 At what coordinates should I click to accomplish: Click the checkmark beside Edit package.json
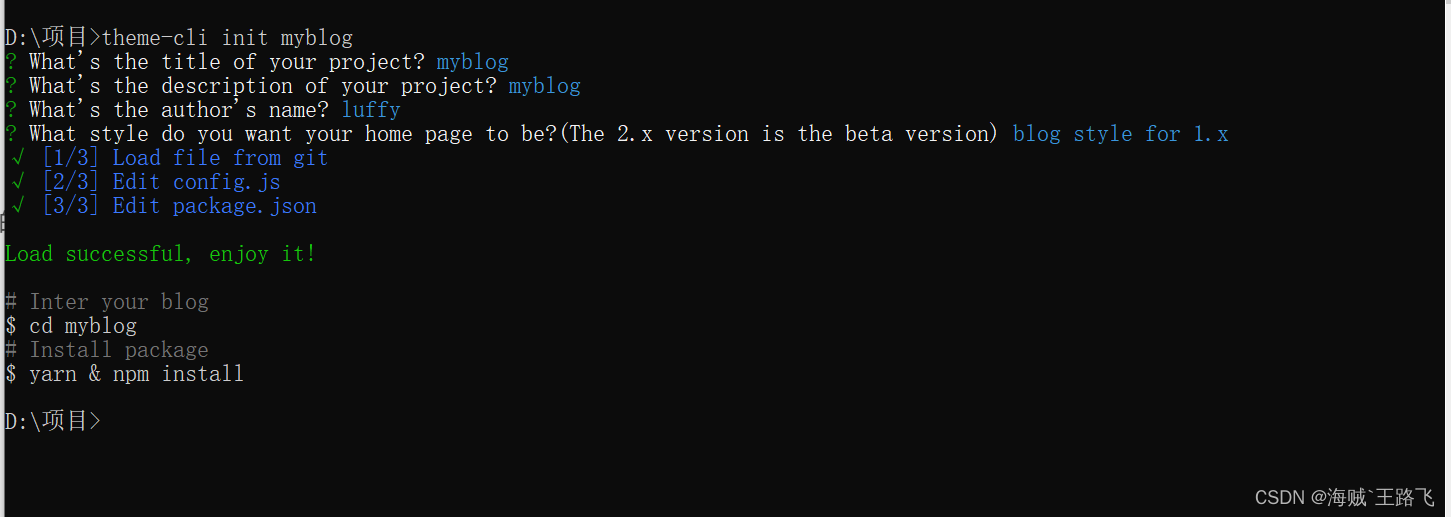coord(18,206)
